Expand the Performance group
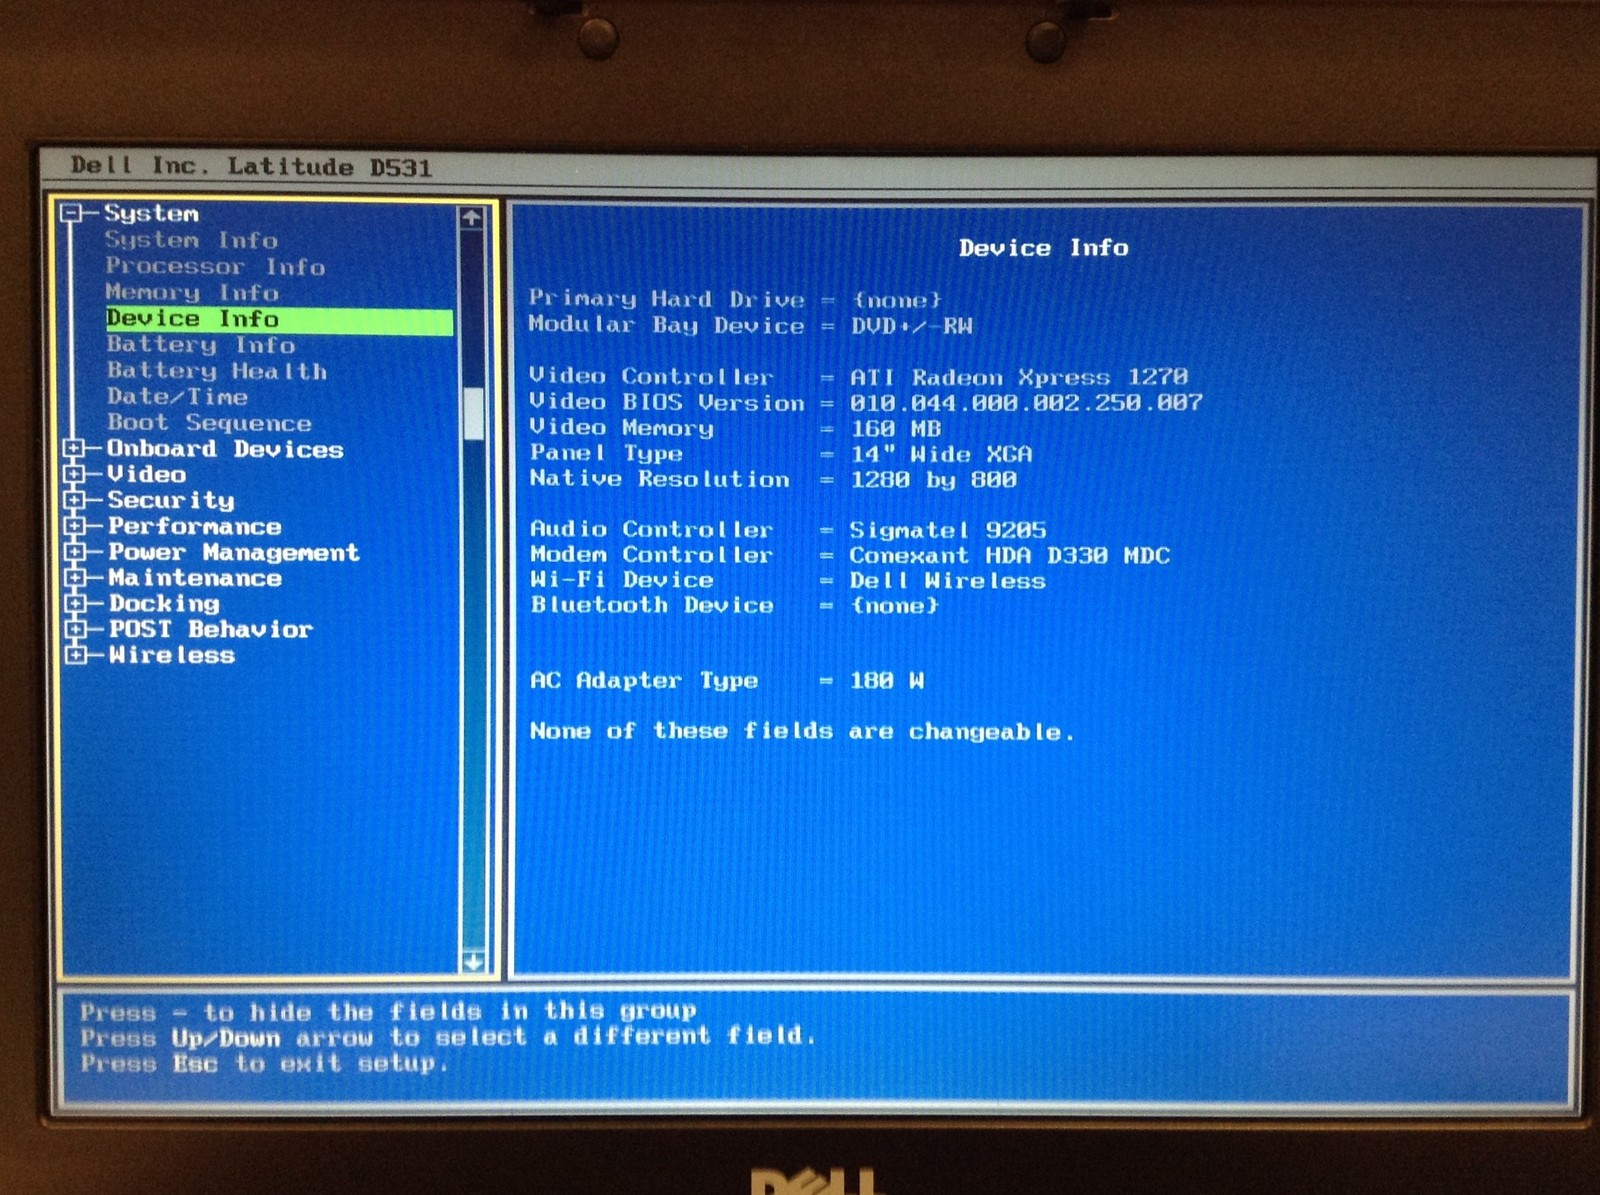 tap(74, 526)
